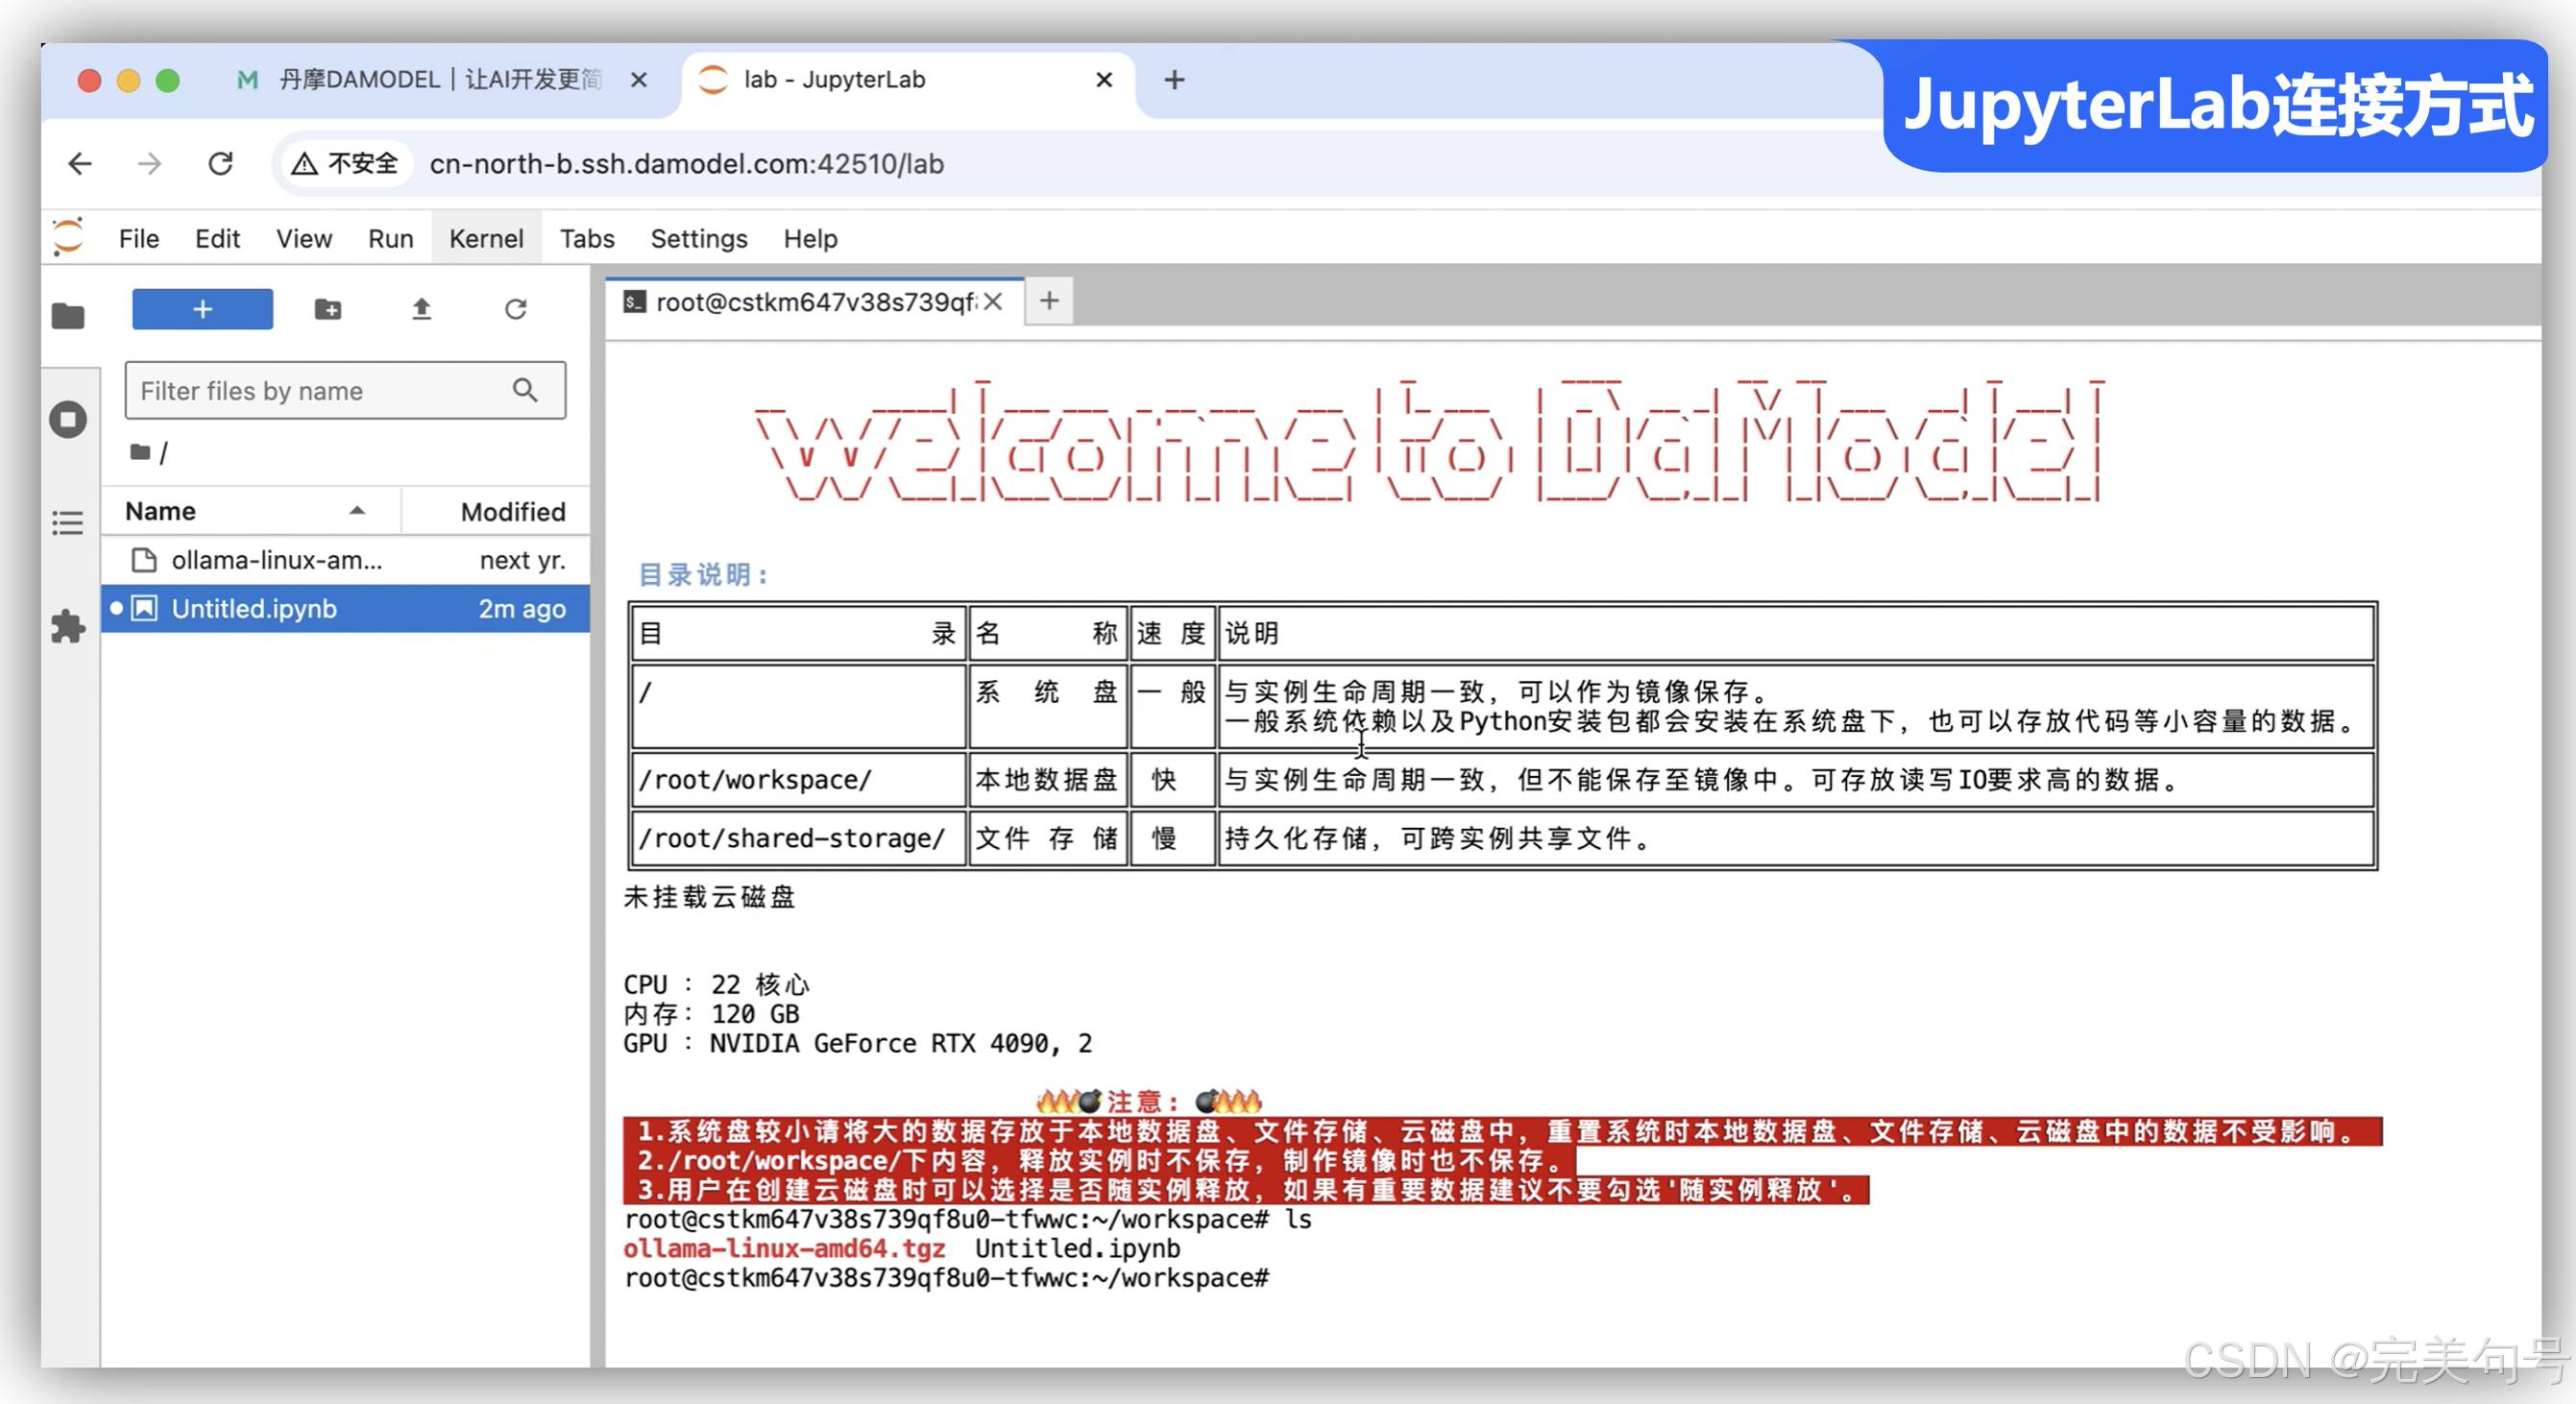Screen dimensions: 2576x1404
Task: Go forward in browser history
Action: click(150, 164)
